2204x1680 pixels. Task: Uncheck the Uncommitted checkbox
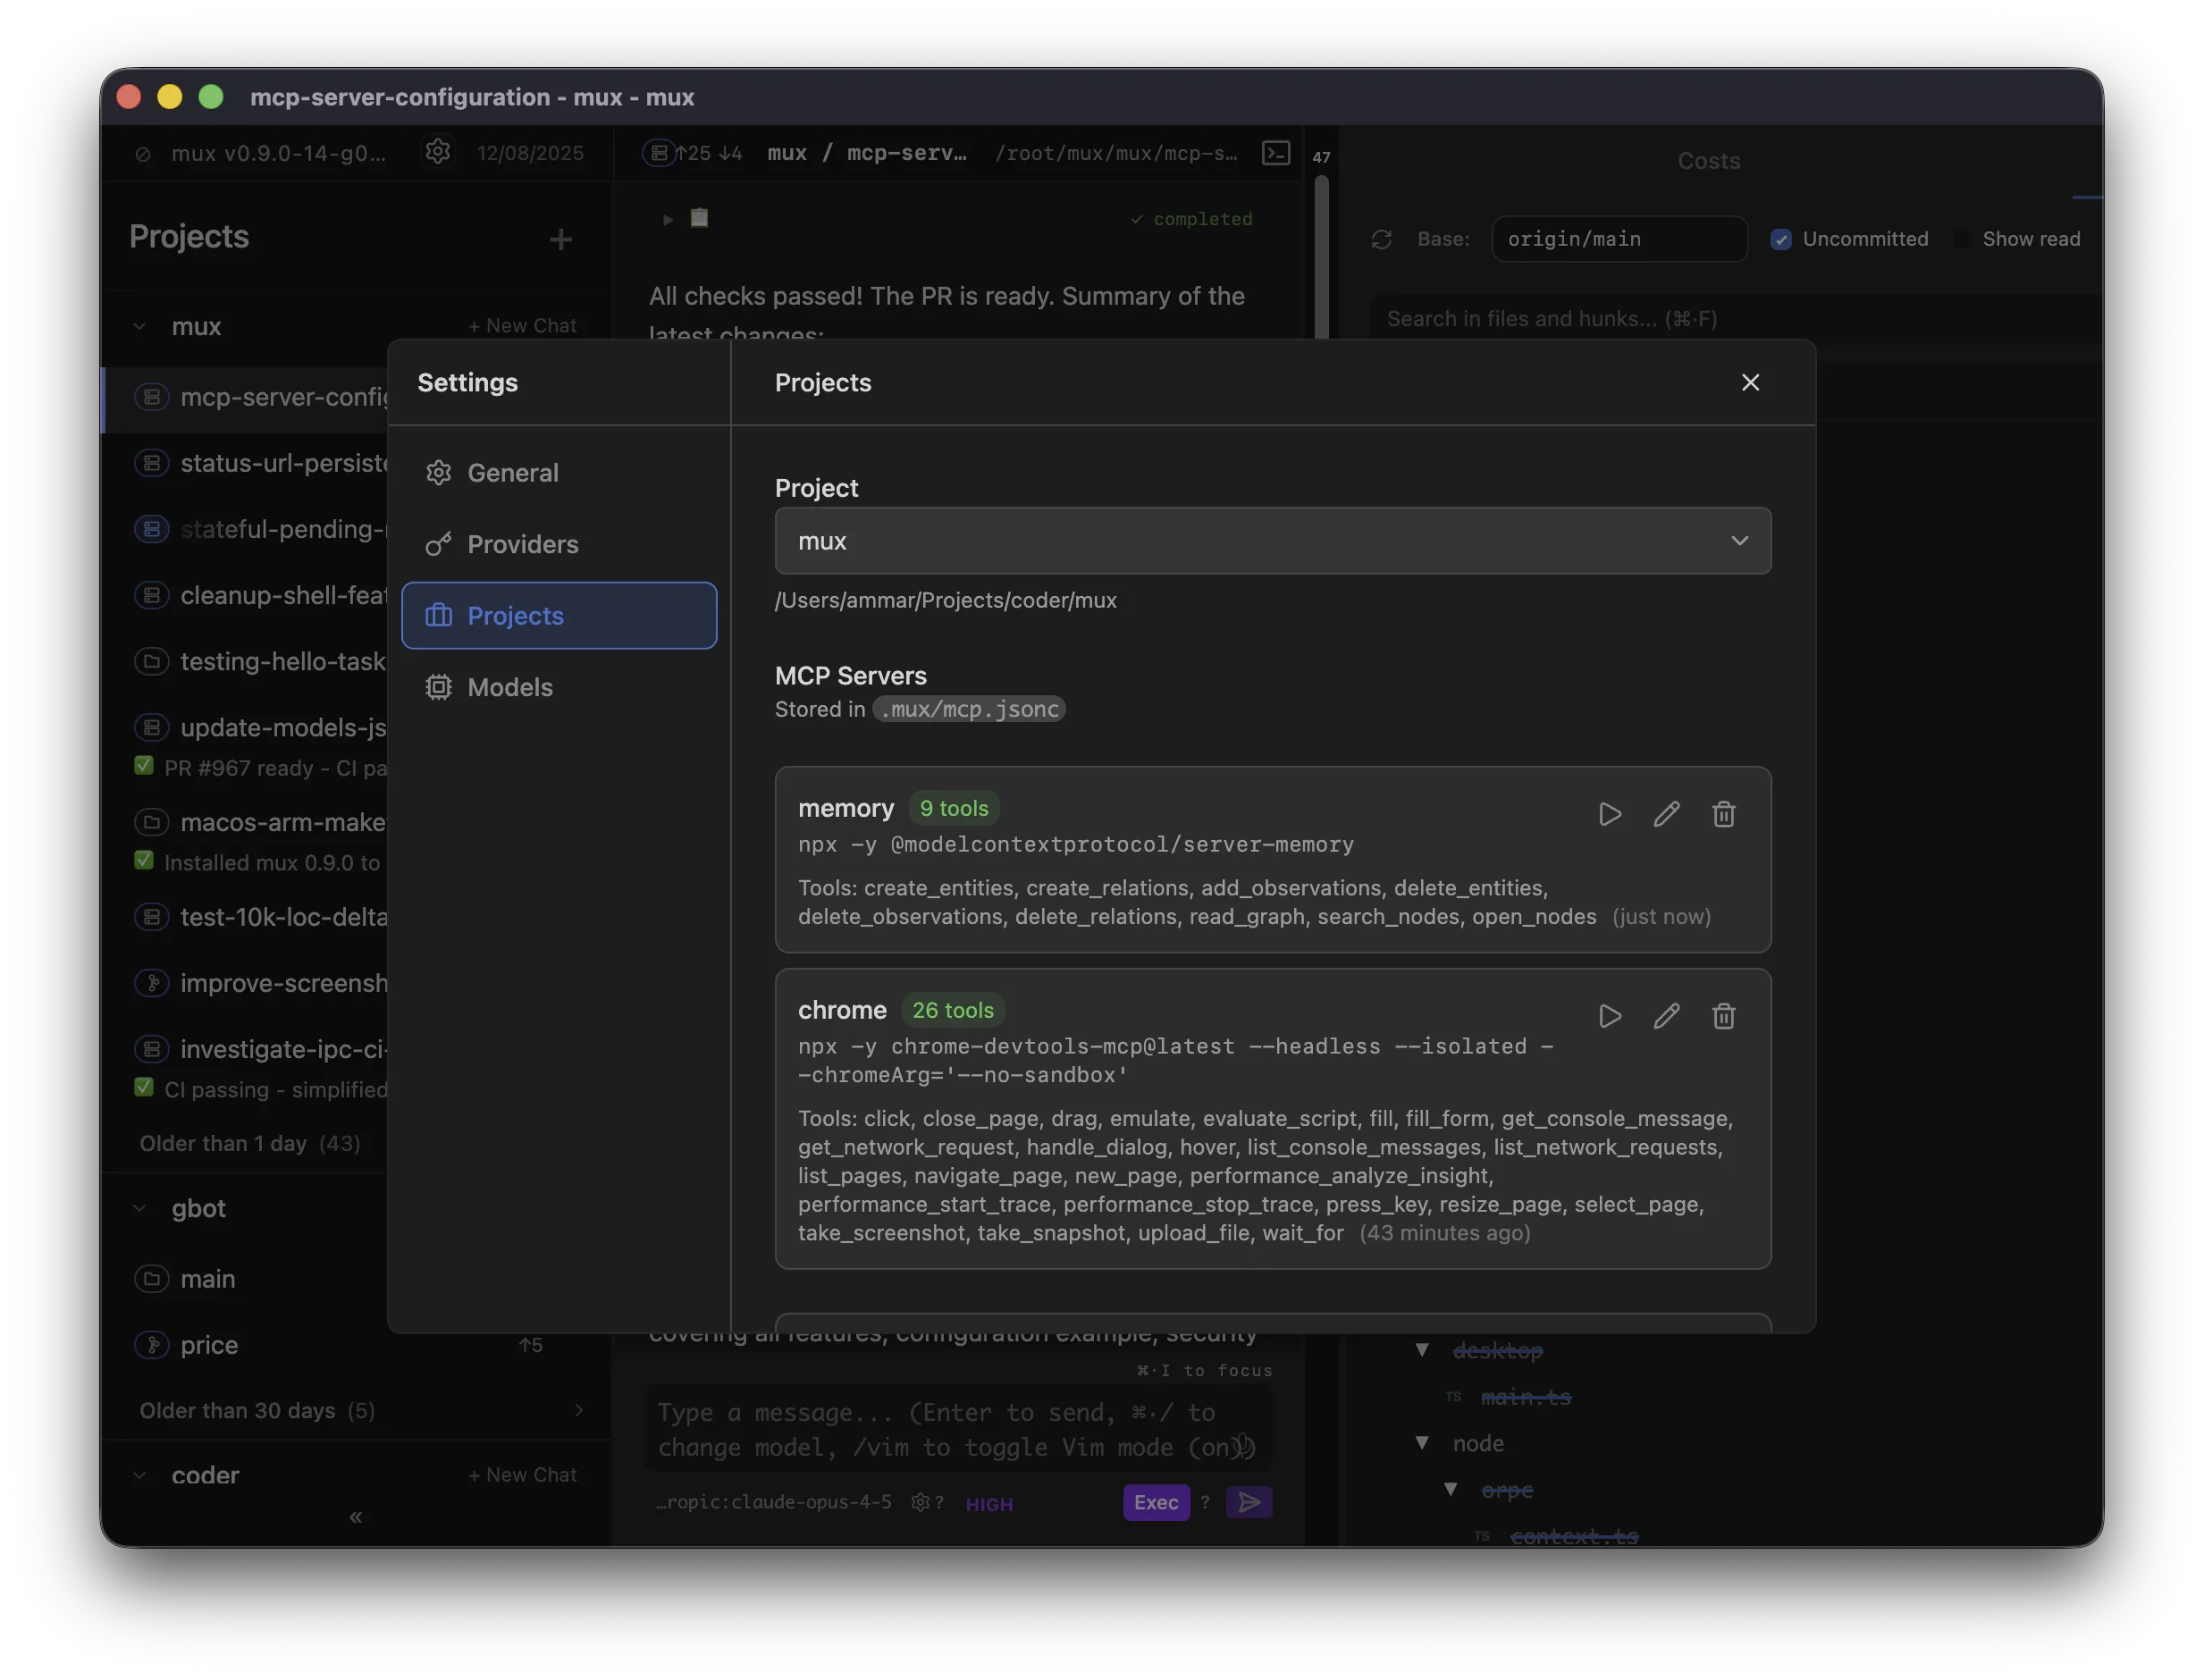click(x=1783, y=239)
